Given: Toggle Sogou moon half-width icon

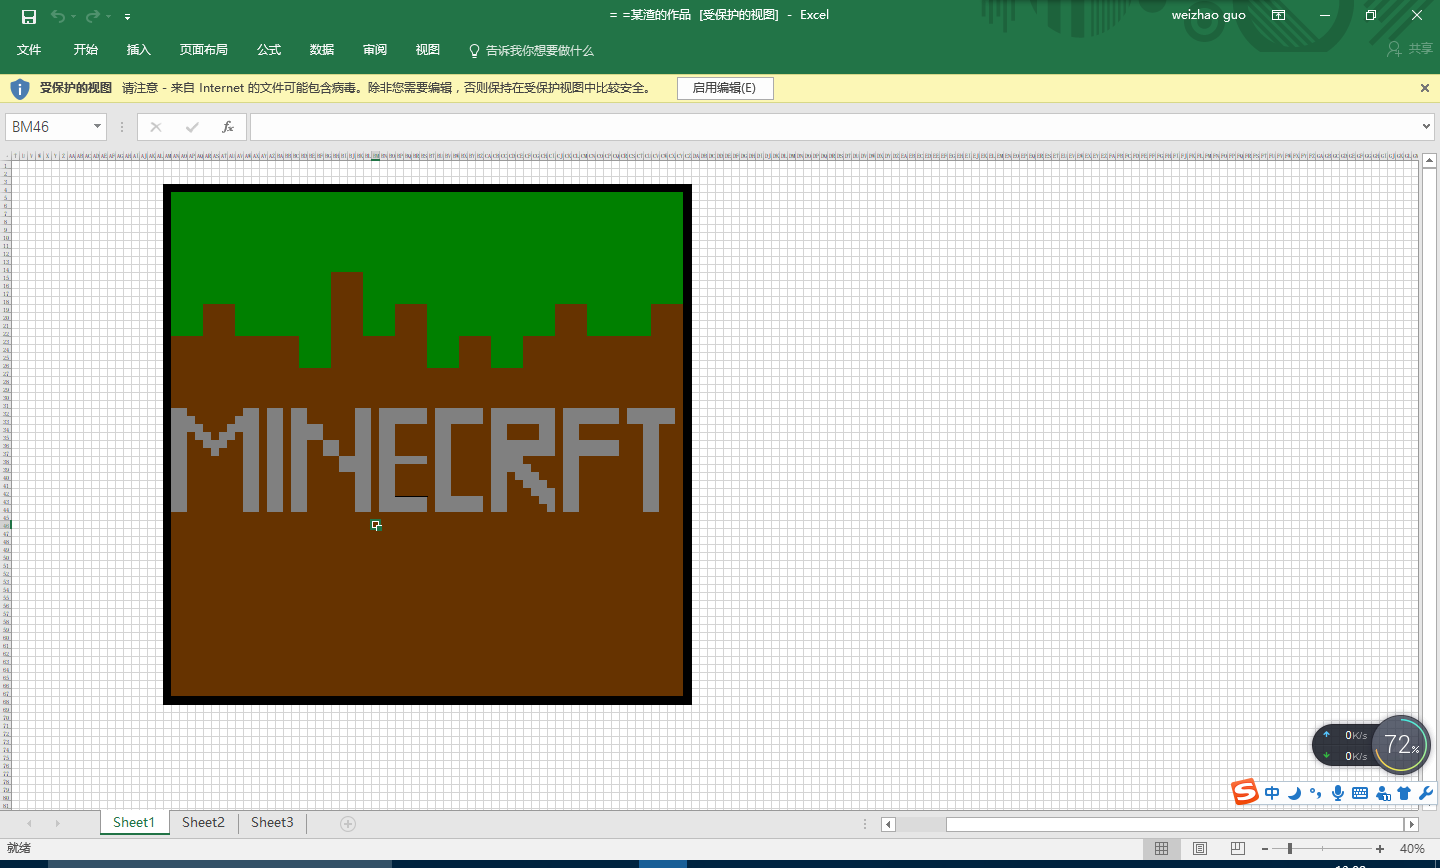Looking at the screenshot, I should (x=1295, y=793).
